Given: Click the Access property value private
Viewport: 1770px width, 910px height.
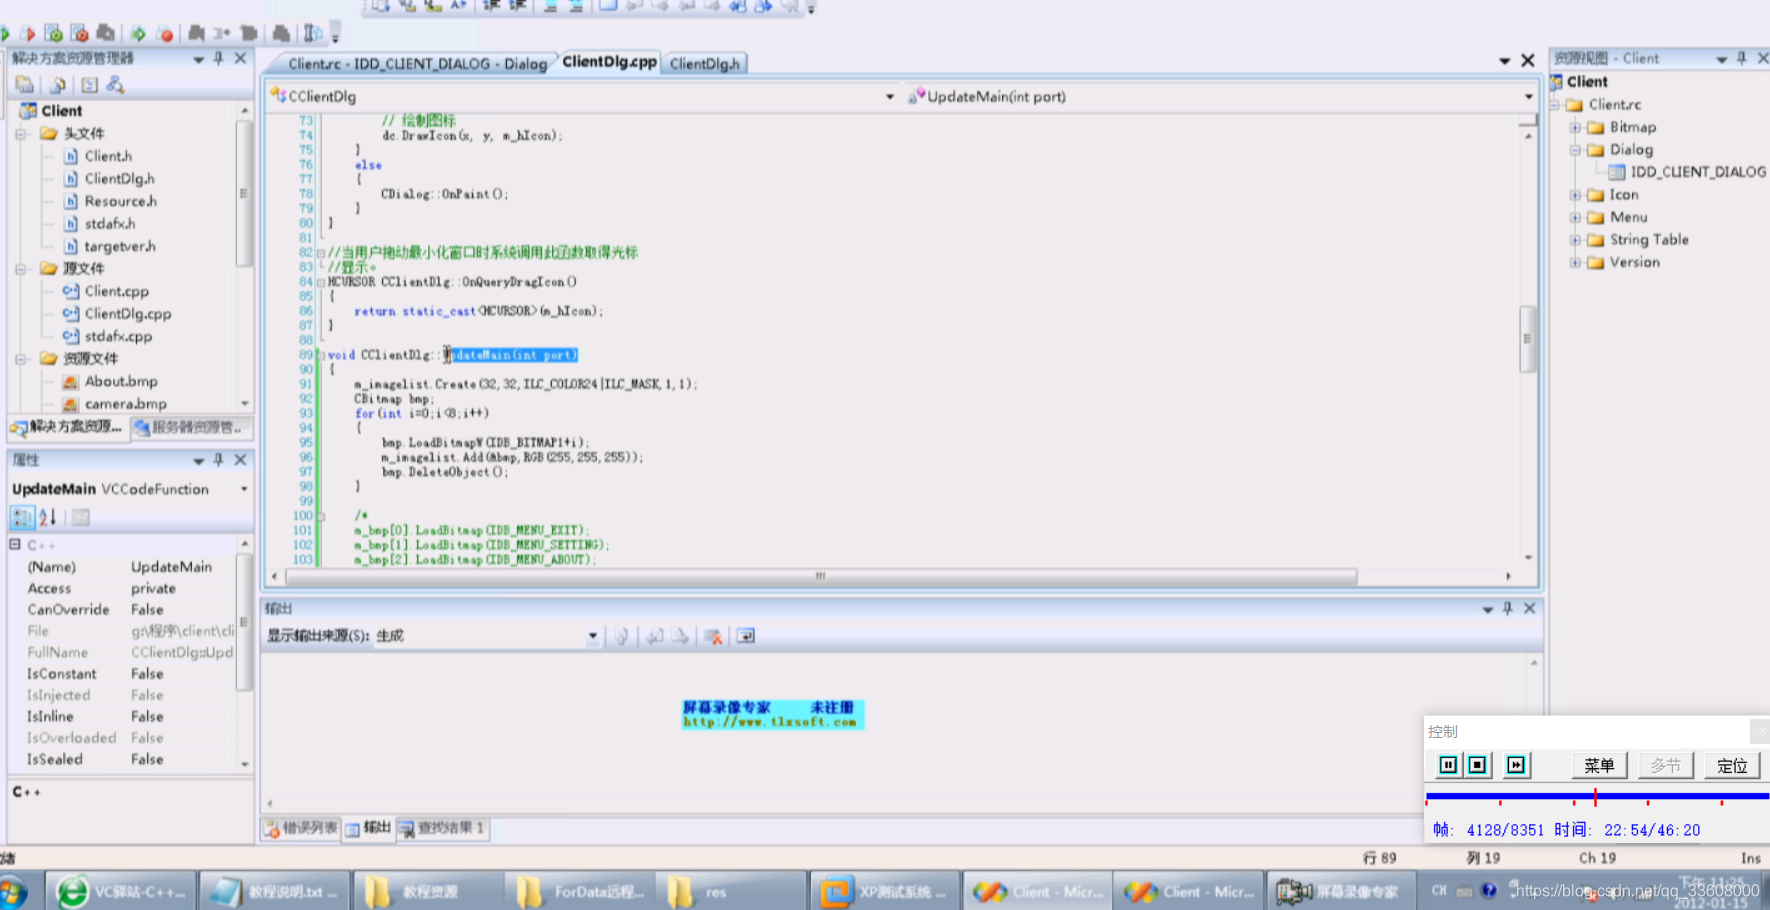Looking at the screenshot, I should (153, 589).
